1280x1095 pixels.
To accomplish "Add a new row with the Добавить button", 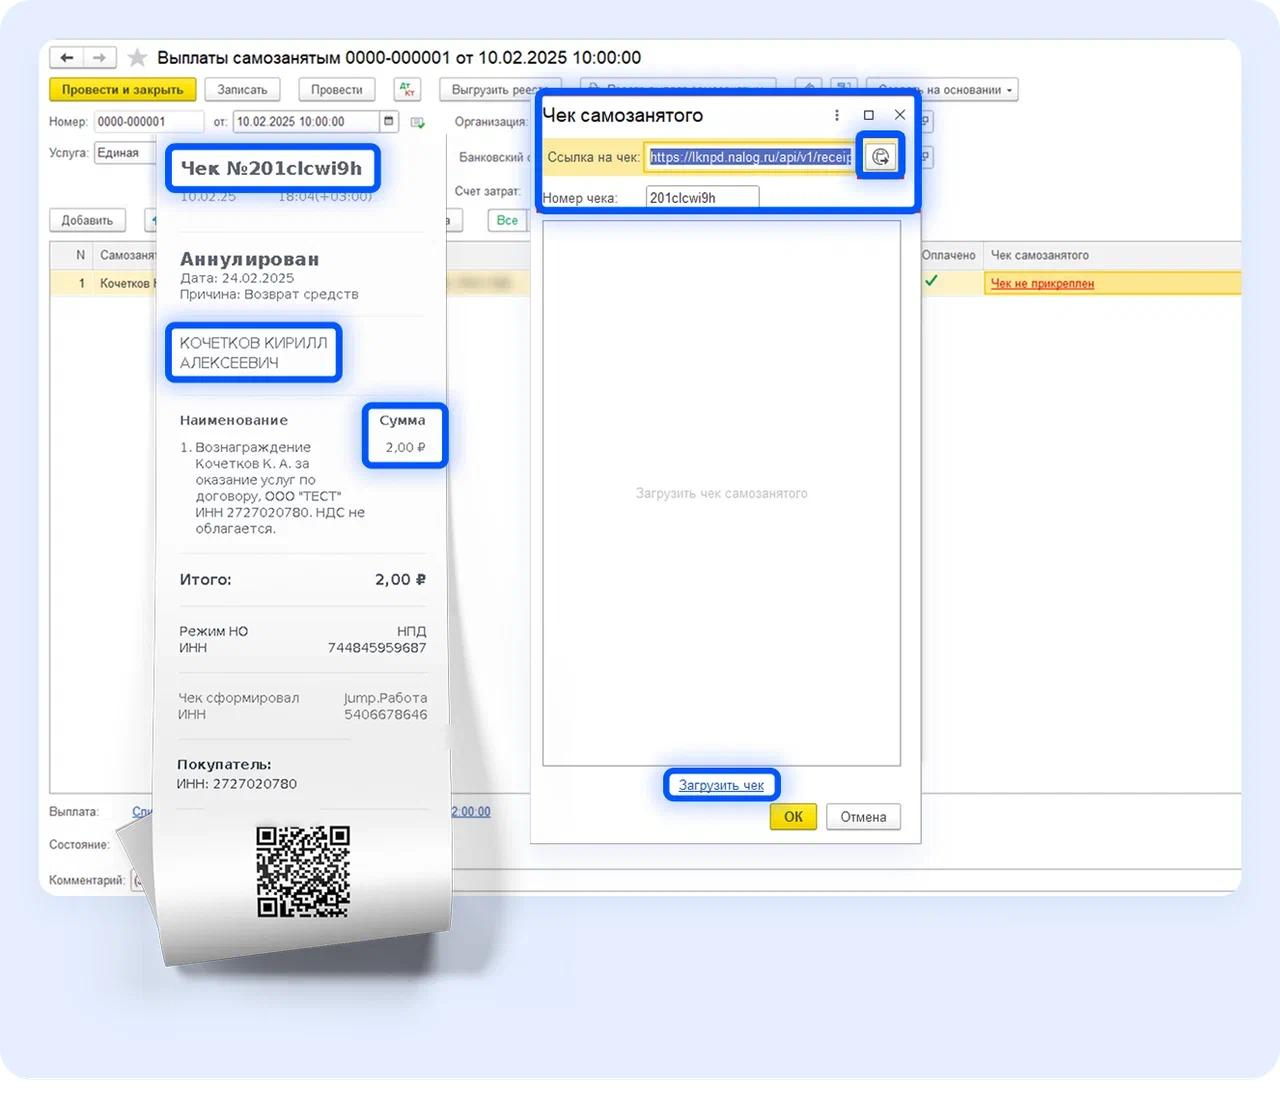I will (86, 220).
